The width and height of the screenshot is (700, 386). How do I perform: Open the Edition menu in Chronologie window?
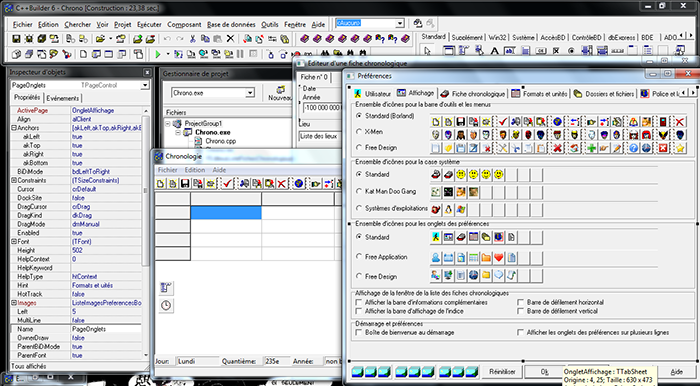click(195, 170)
